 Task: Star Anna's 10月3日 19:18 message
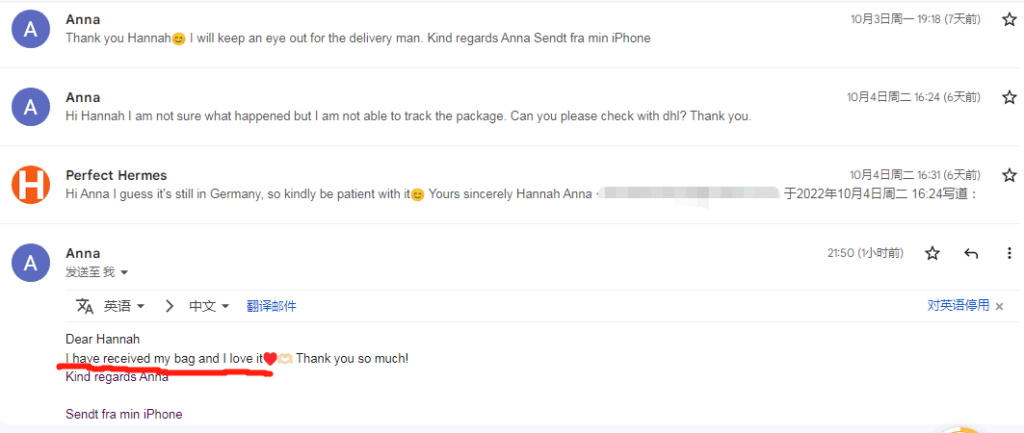(x=1009, y=19)
